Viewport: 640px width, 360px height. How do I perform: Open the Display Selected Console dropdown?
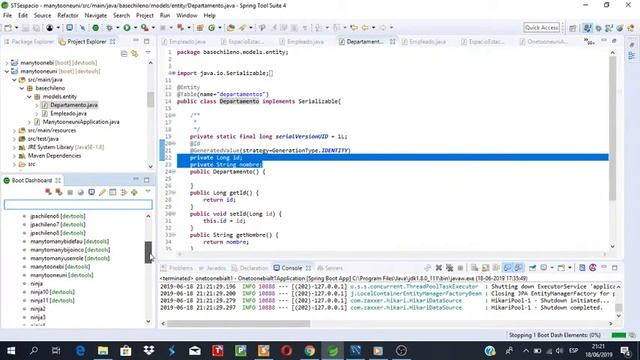click(551, 268)
